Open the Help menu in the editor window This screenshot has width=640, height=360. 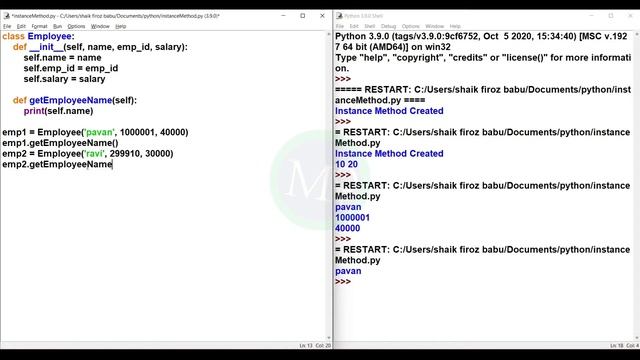120,26
